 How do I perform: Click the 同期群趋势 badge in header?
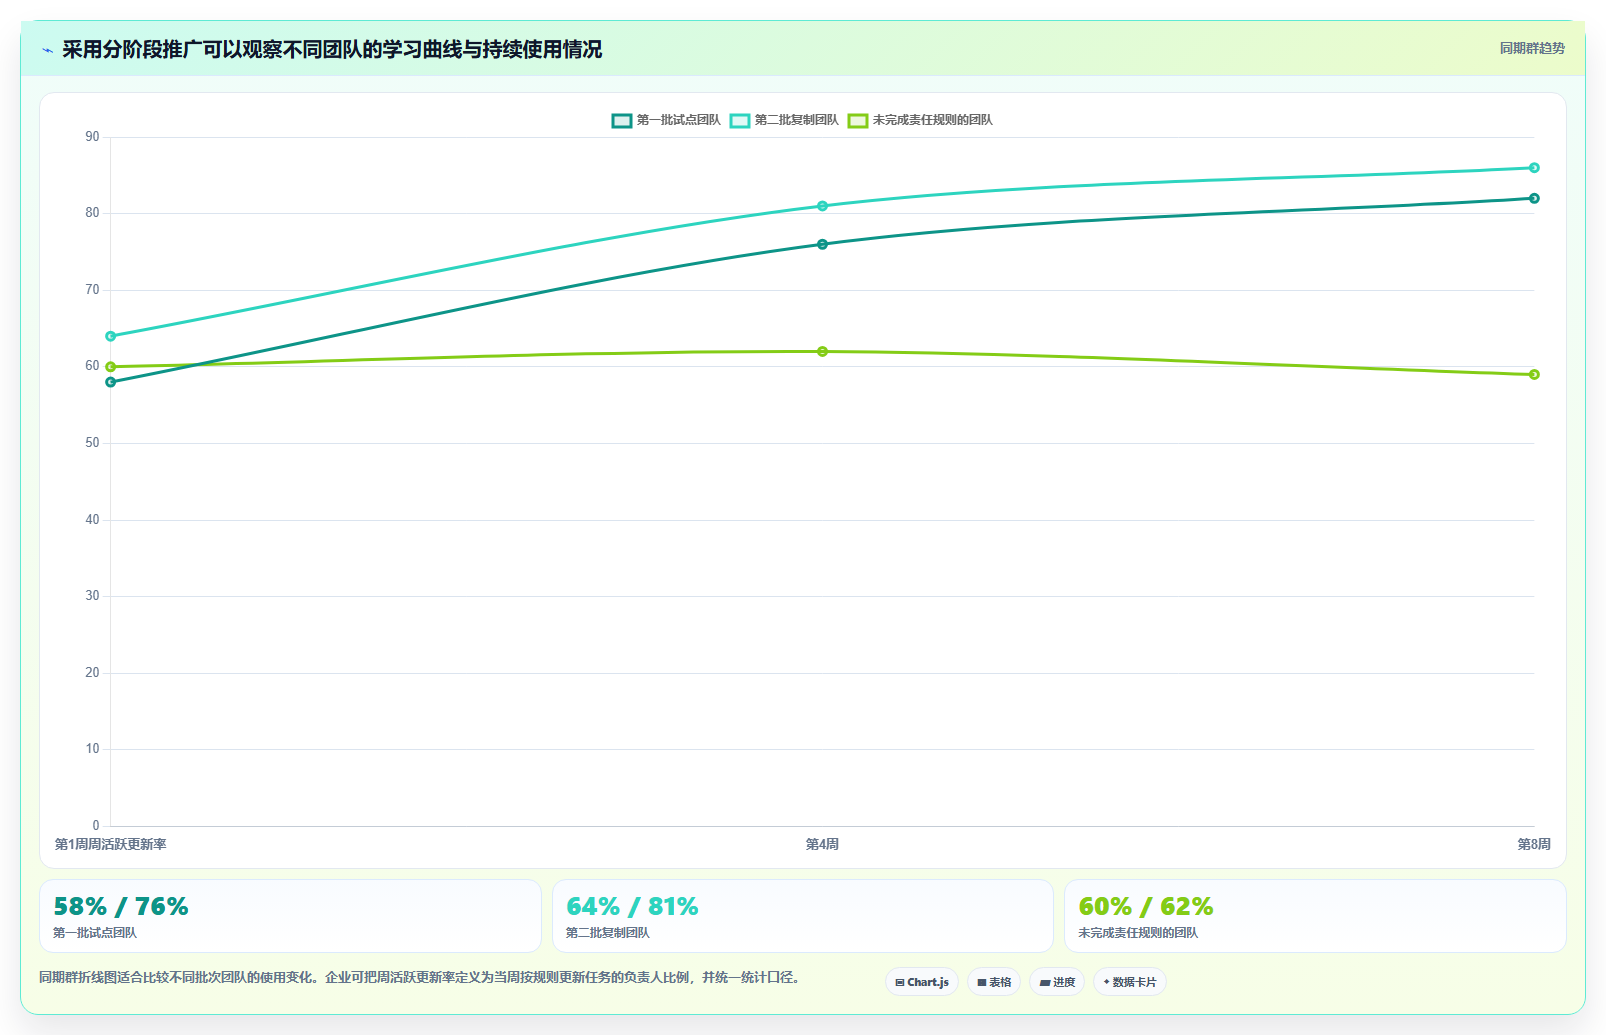(1532, 48)
